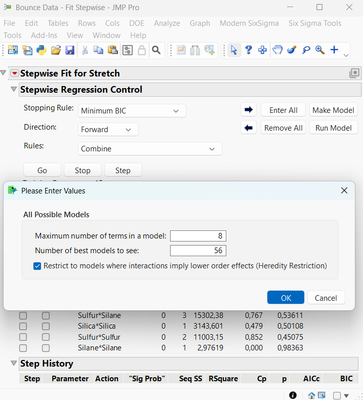Viewport: 363px width, 400px height.
Task: Open the Direction Forward dropdown
Action: 108,129
